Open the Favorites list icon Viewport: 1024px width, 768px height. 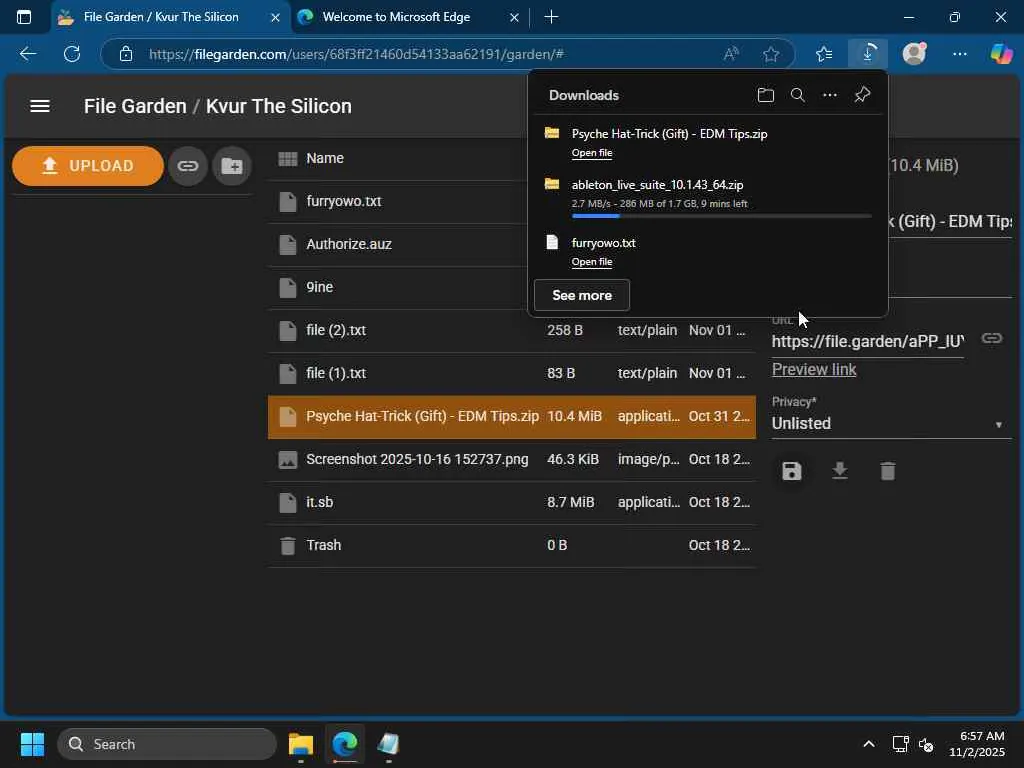(824, 54)
